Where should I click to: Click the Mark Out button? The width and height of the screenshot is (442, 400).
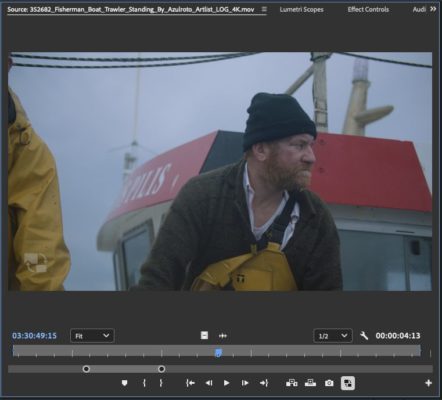[161, 383]
